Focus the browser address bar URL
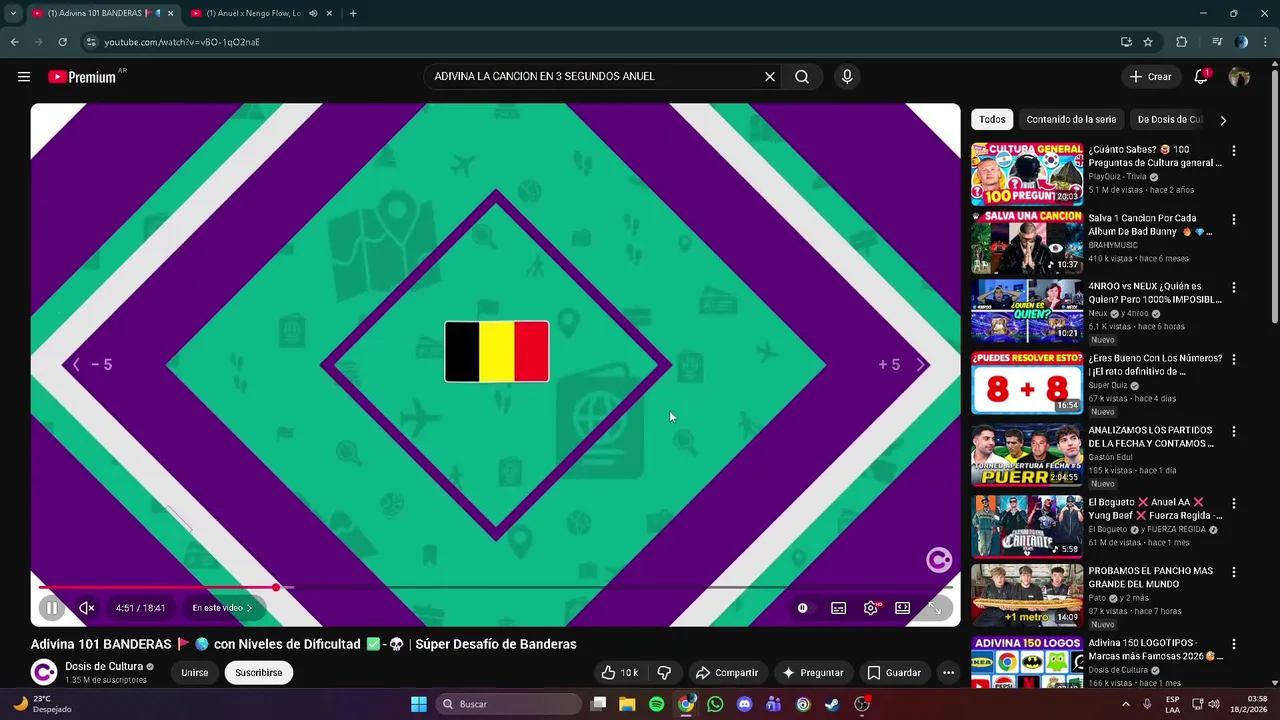This screenshot has width=1280, height=720. [x=182, y=42]
